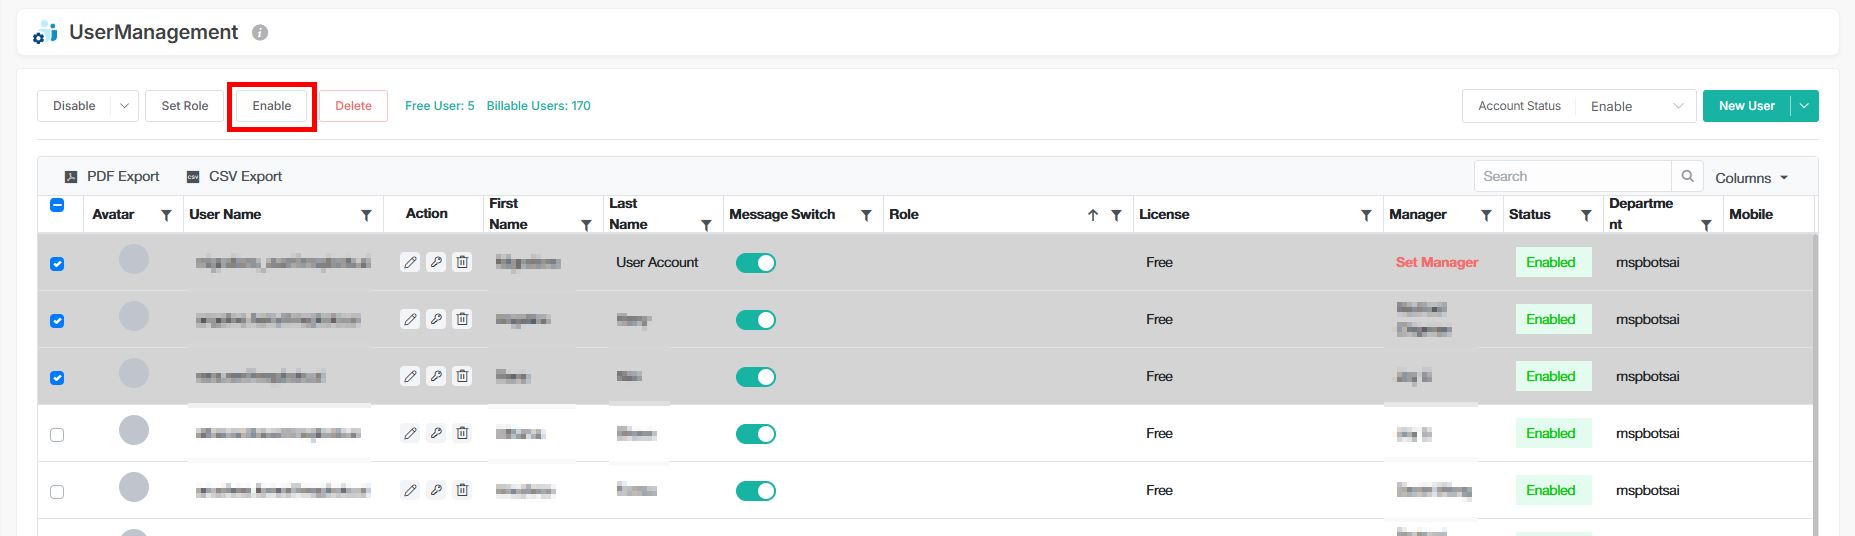Screen dimensions: 1855x536
Task: Filter the Manager column
Action: click(1486, 215)
